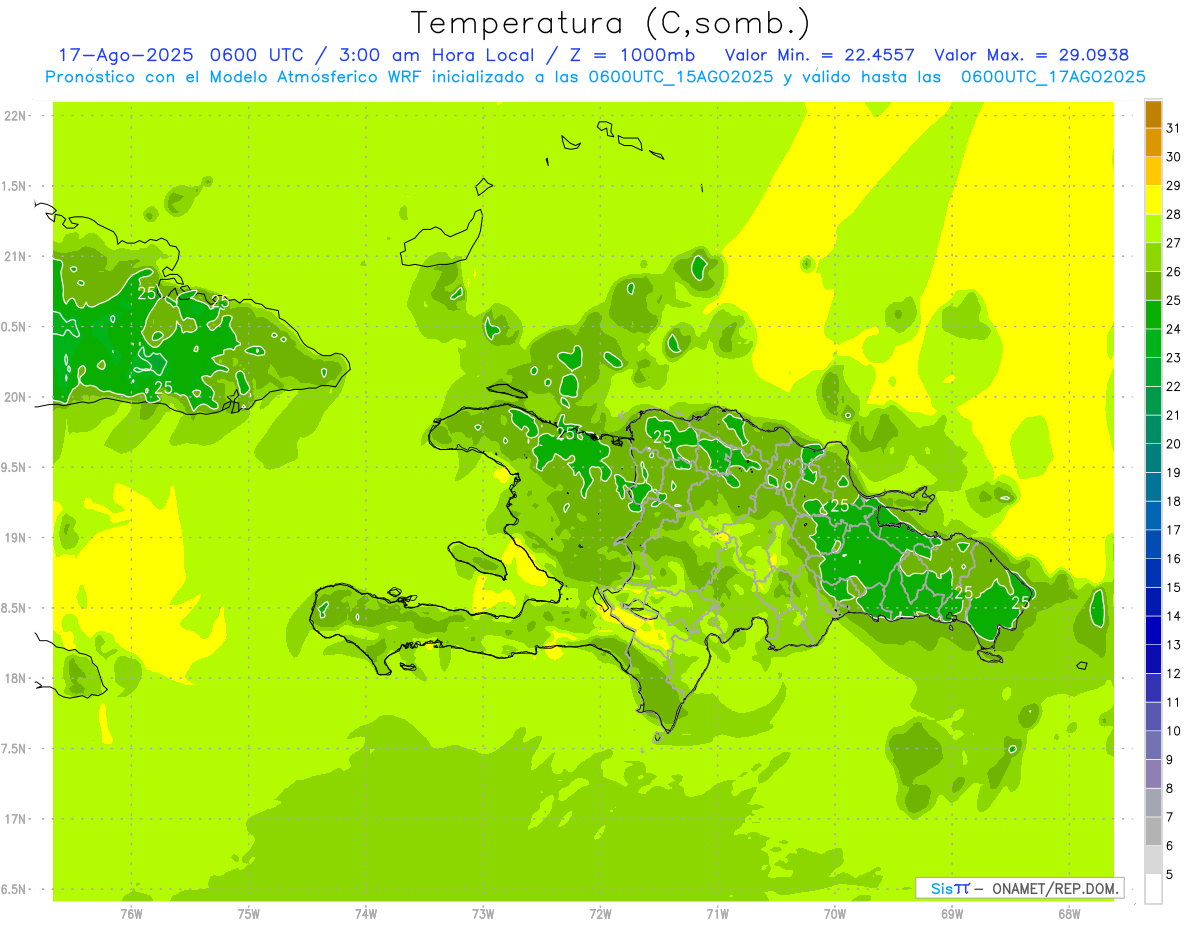Screen dimensions: 1200x927
Task: Click the teal color scale swatch between 19 and 20
Action: (x=1153, y=458)
